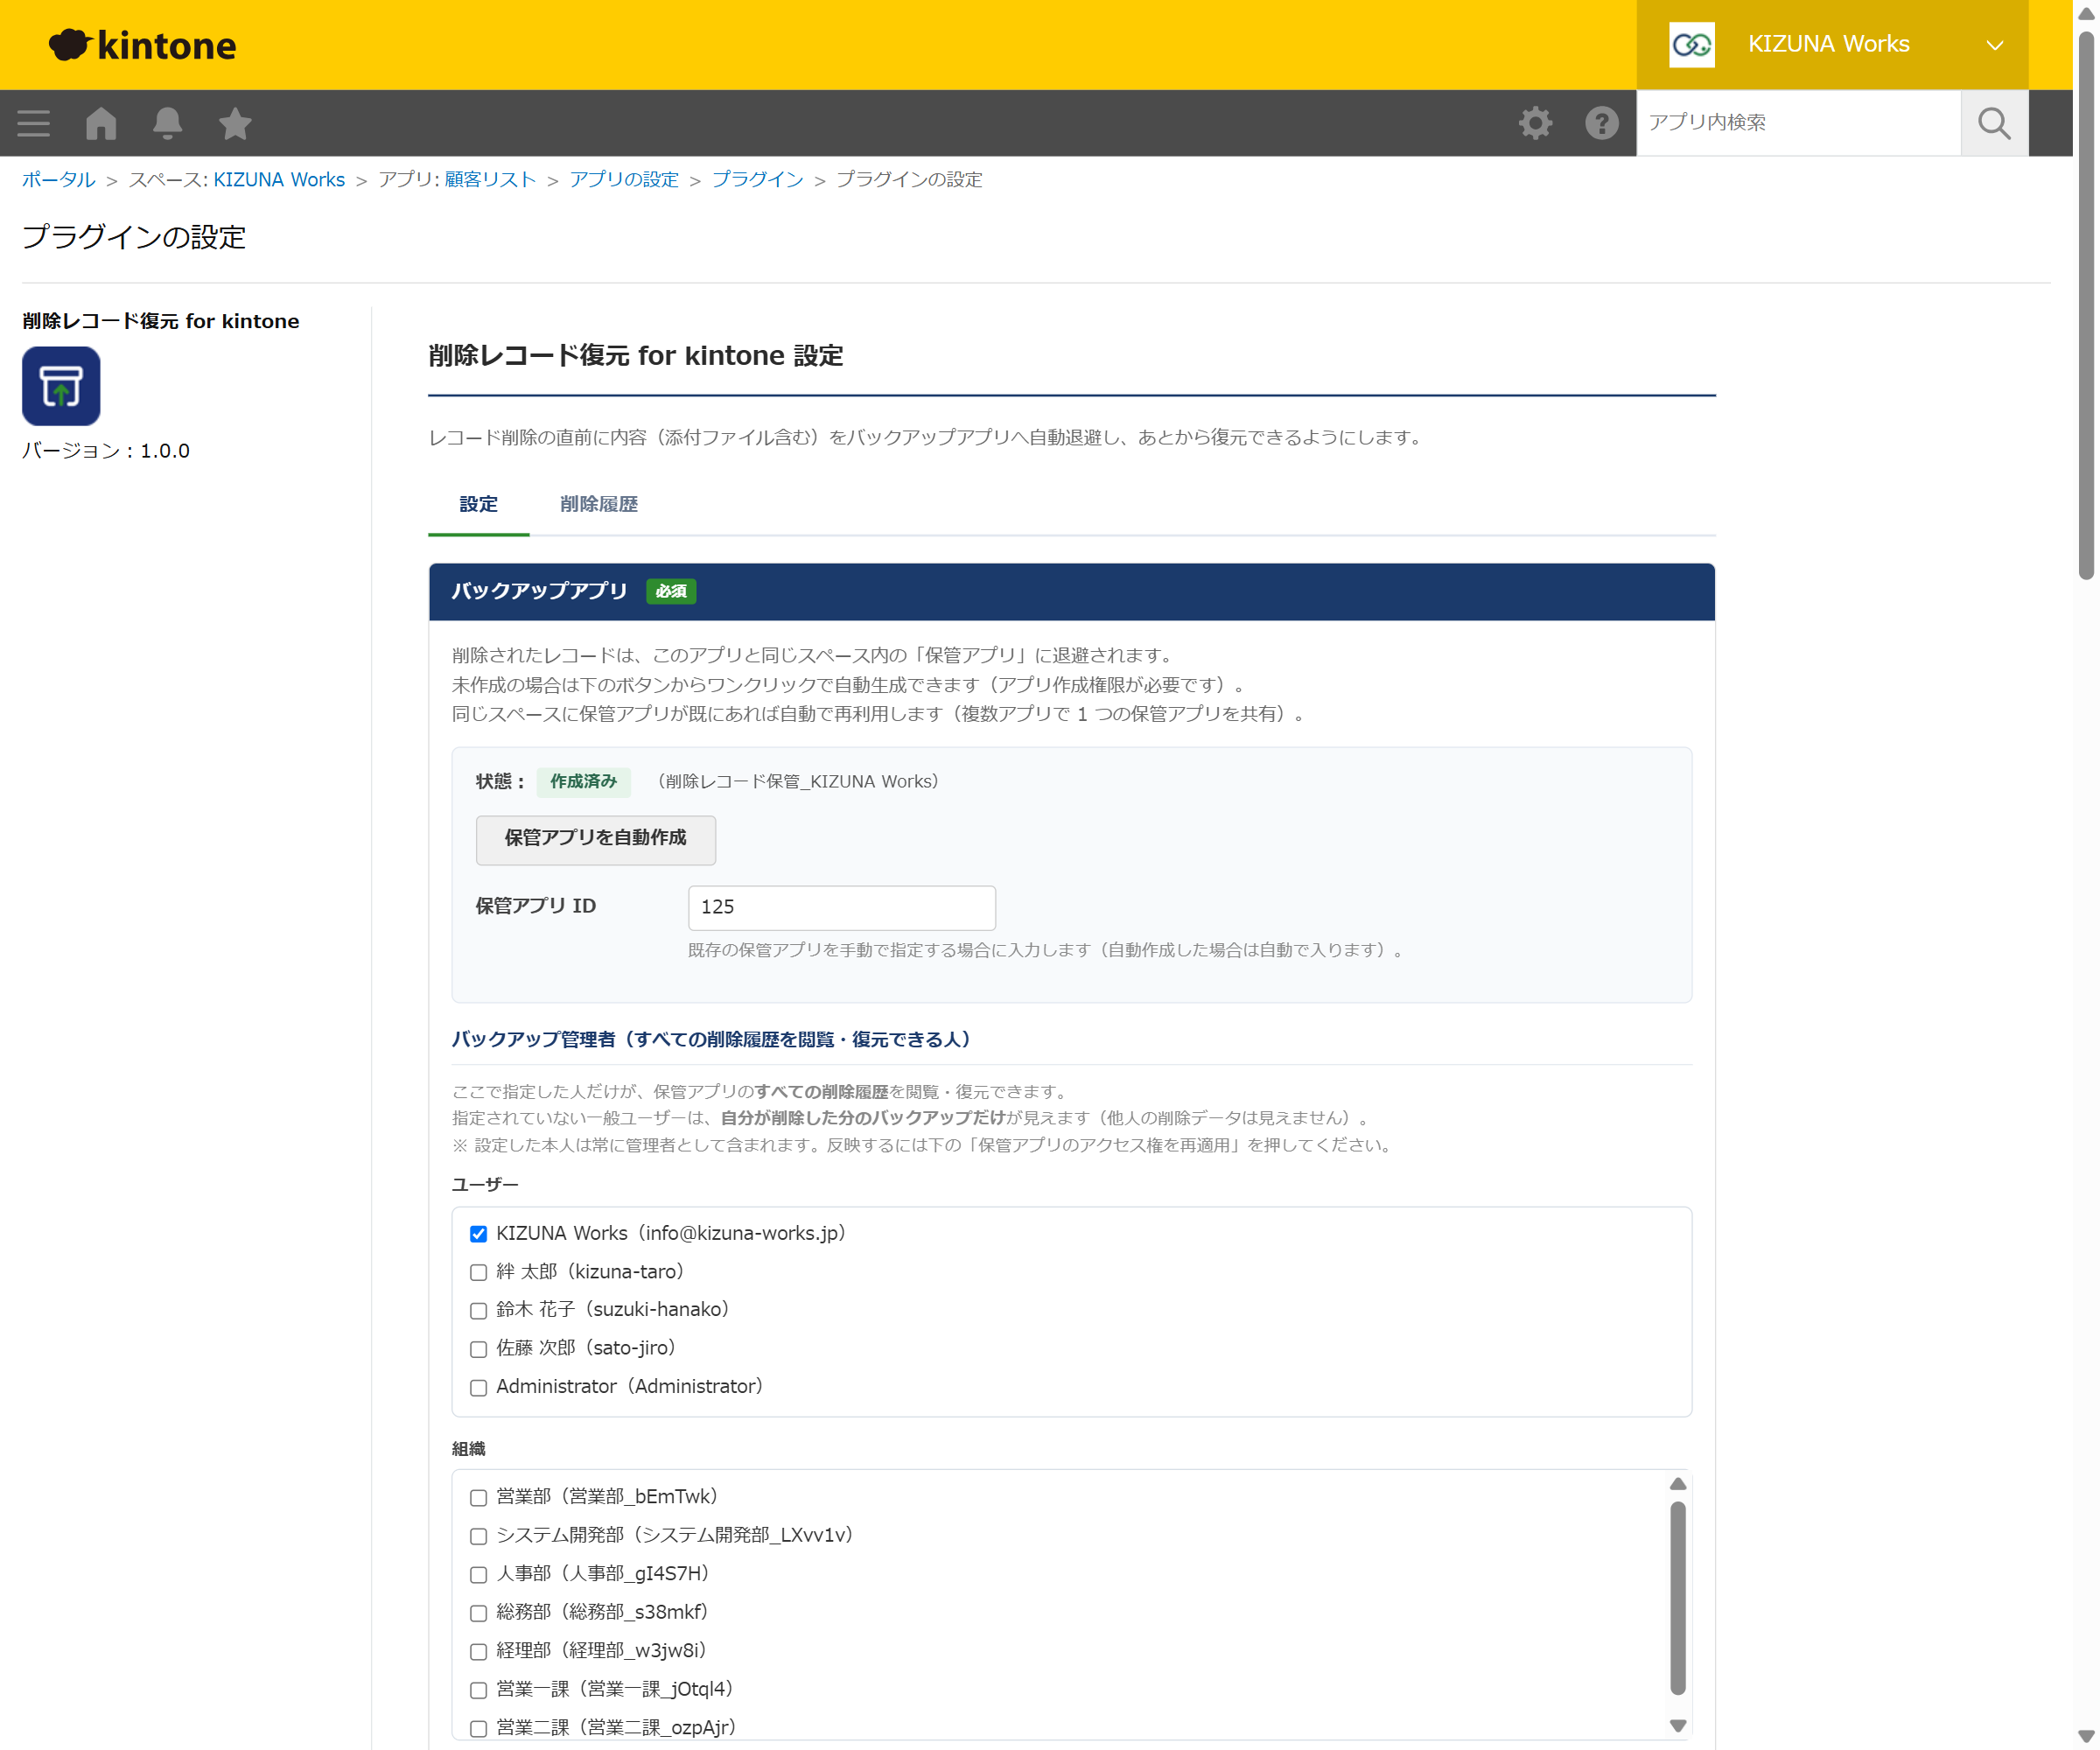Click organization list scroll up arrow

(1678, 1483)
